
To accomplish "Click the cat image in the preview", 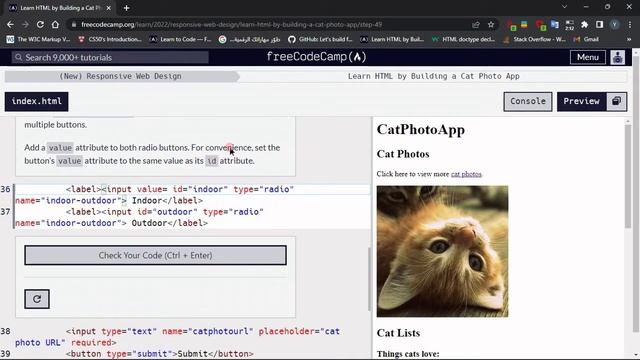I will tap(442, 251).
